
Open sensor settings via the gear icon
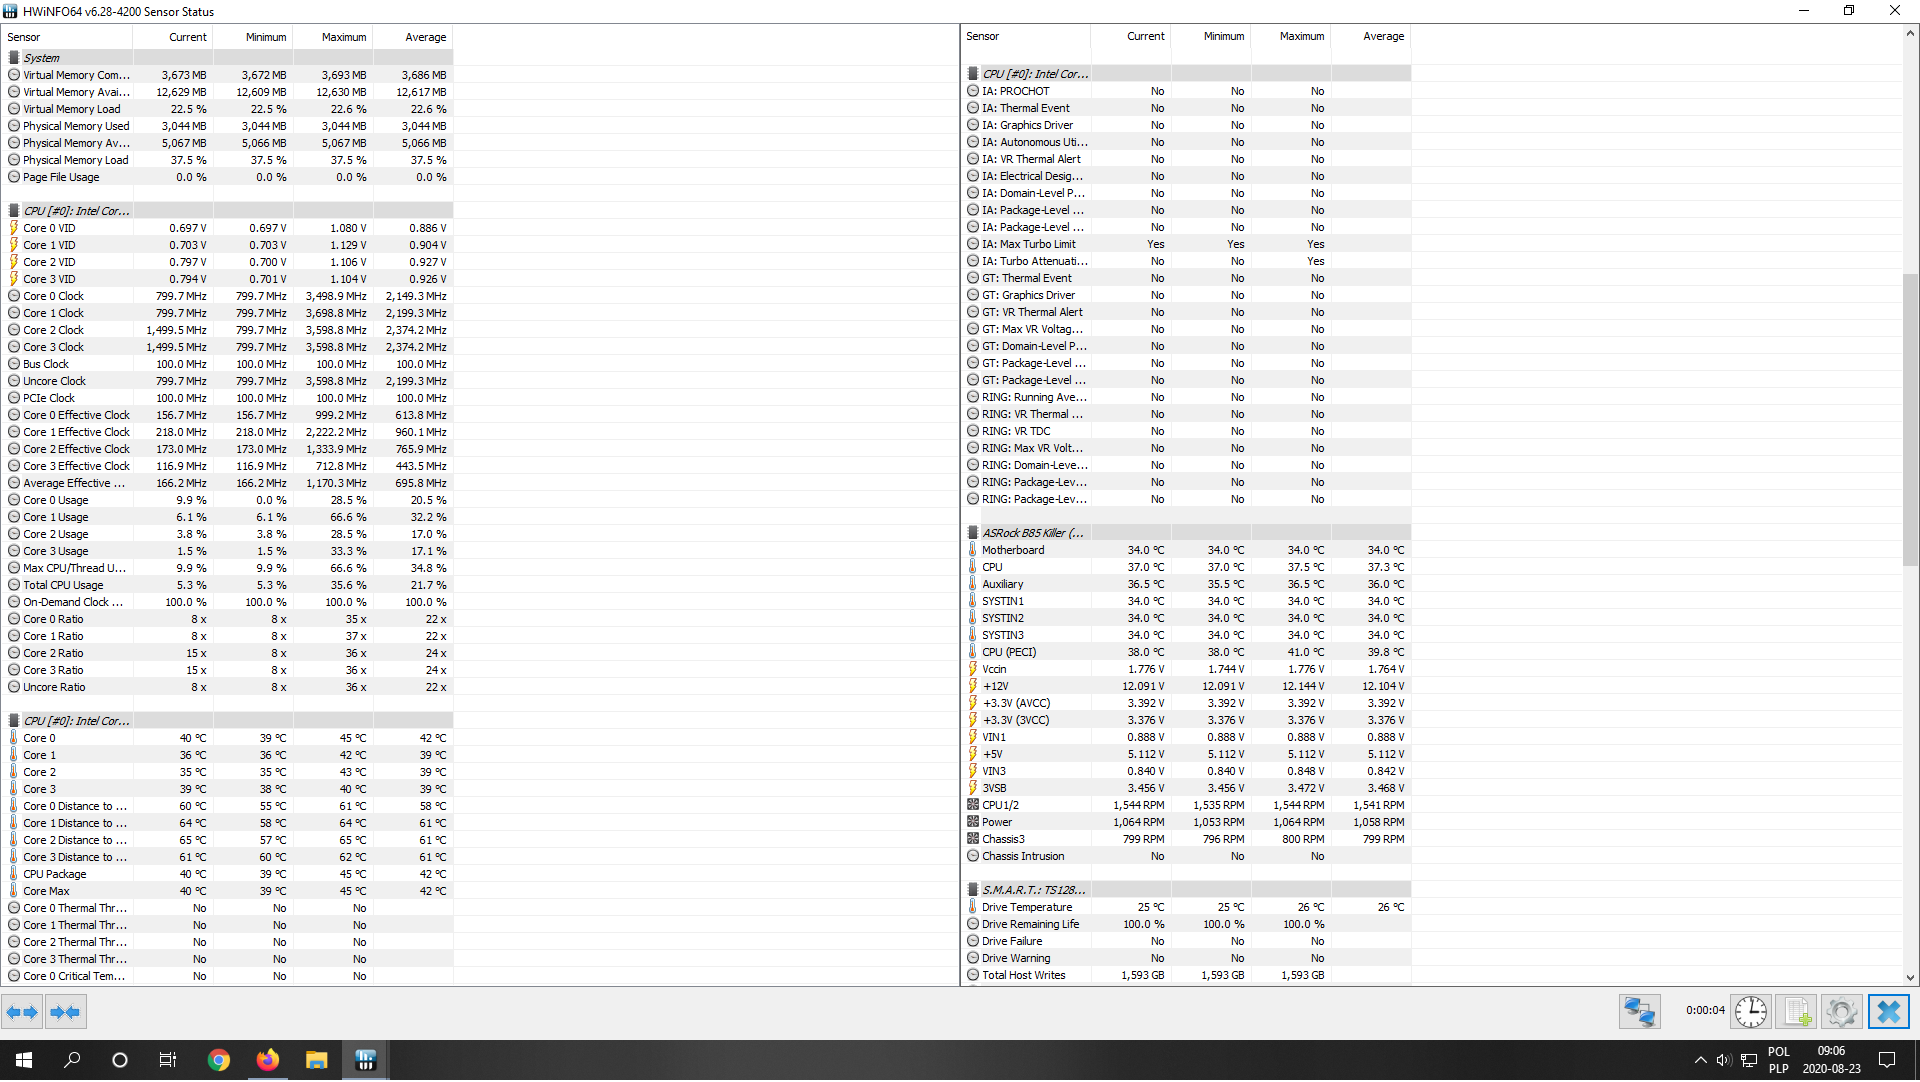(x=1842, y=1012)
